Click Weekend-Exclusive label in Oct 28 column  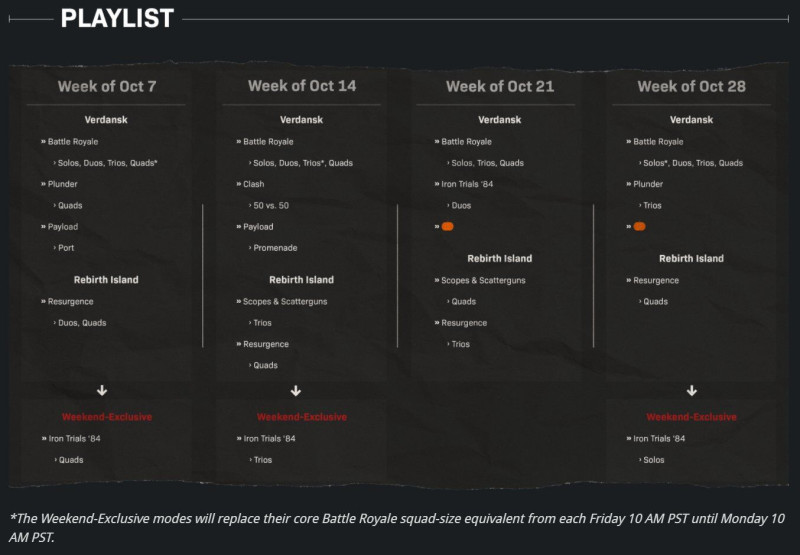[691, 417]
